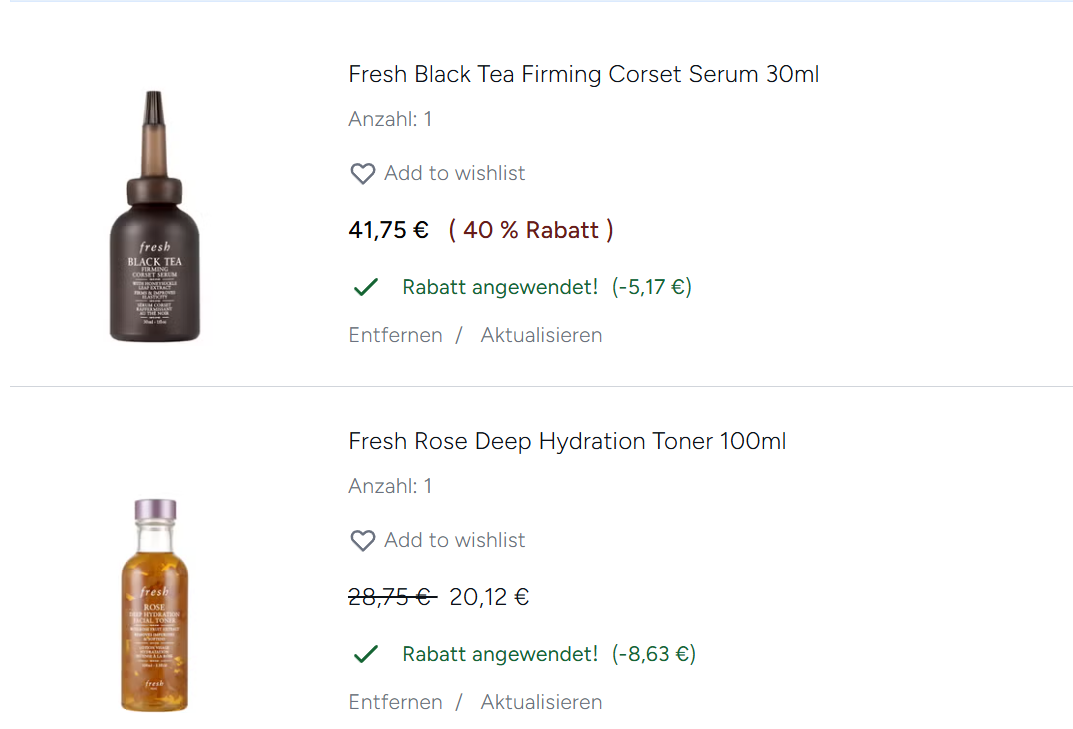Open the Rose Deep Hydration Toner image

(x=154, y=605)
